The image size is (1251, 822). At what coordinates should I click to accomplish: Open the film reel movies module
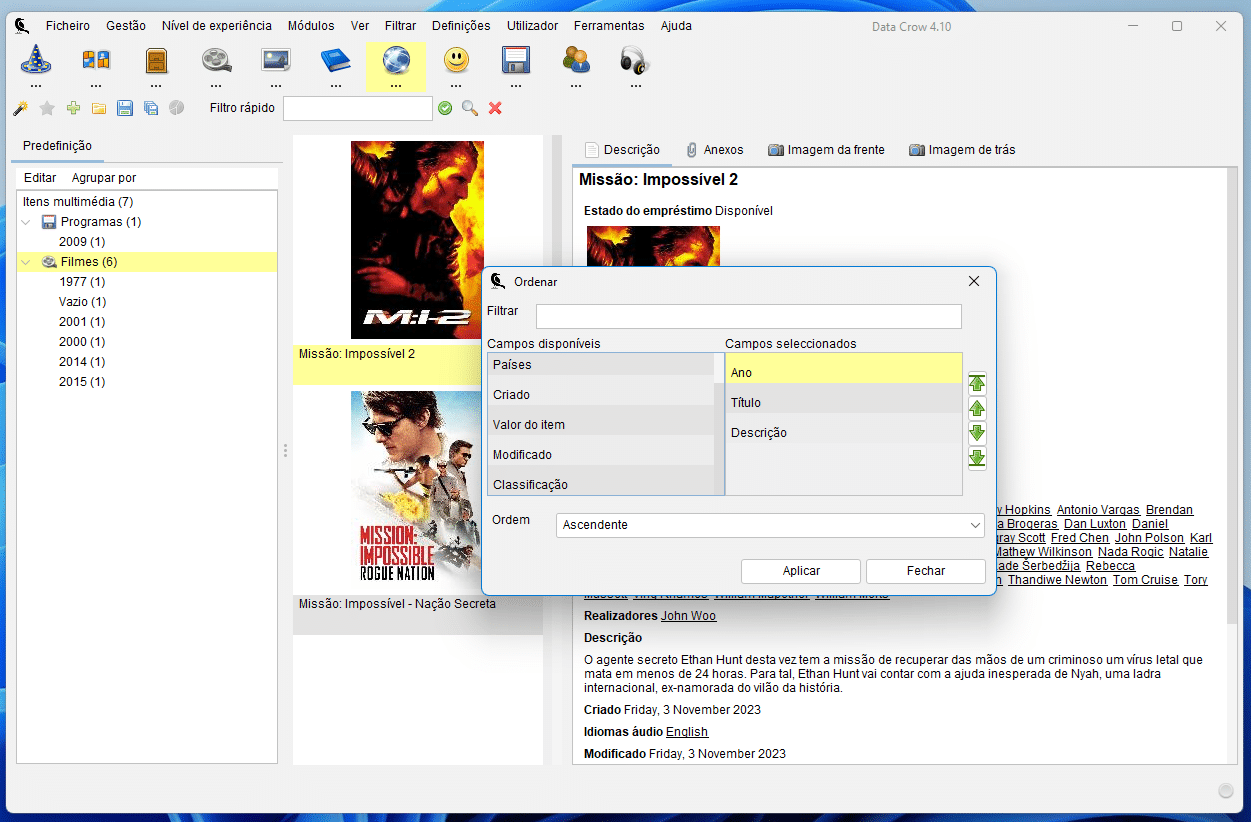(216, 61)
